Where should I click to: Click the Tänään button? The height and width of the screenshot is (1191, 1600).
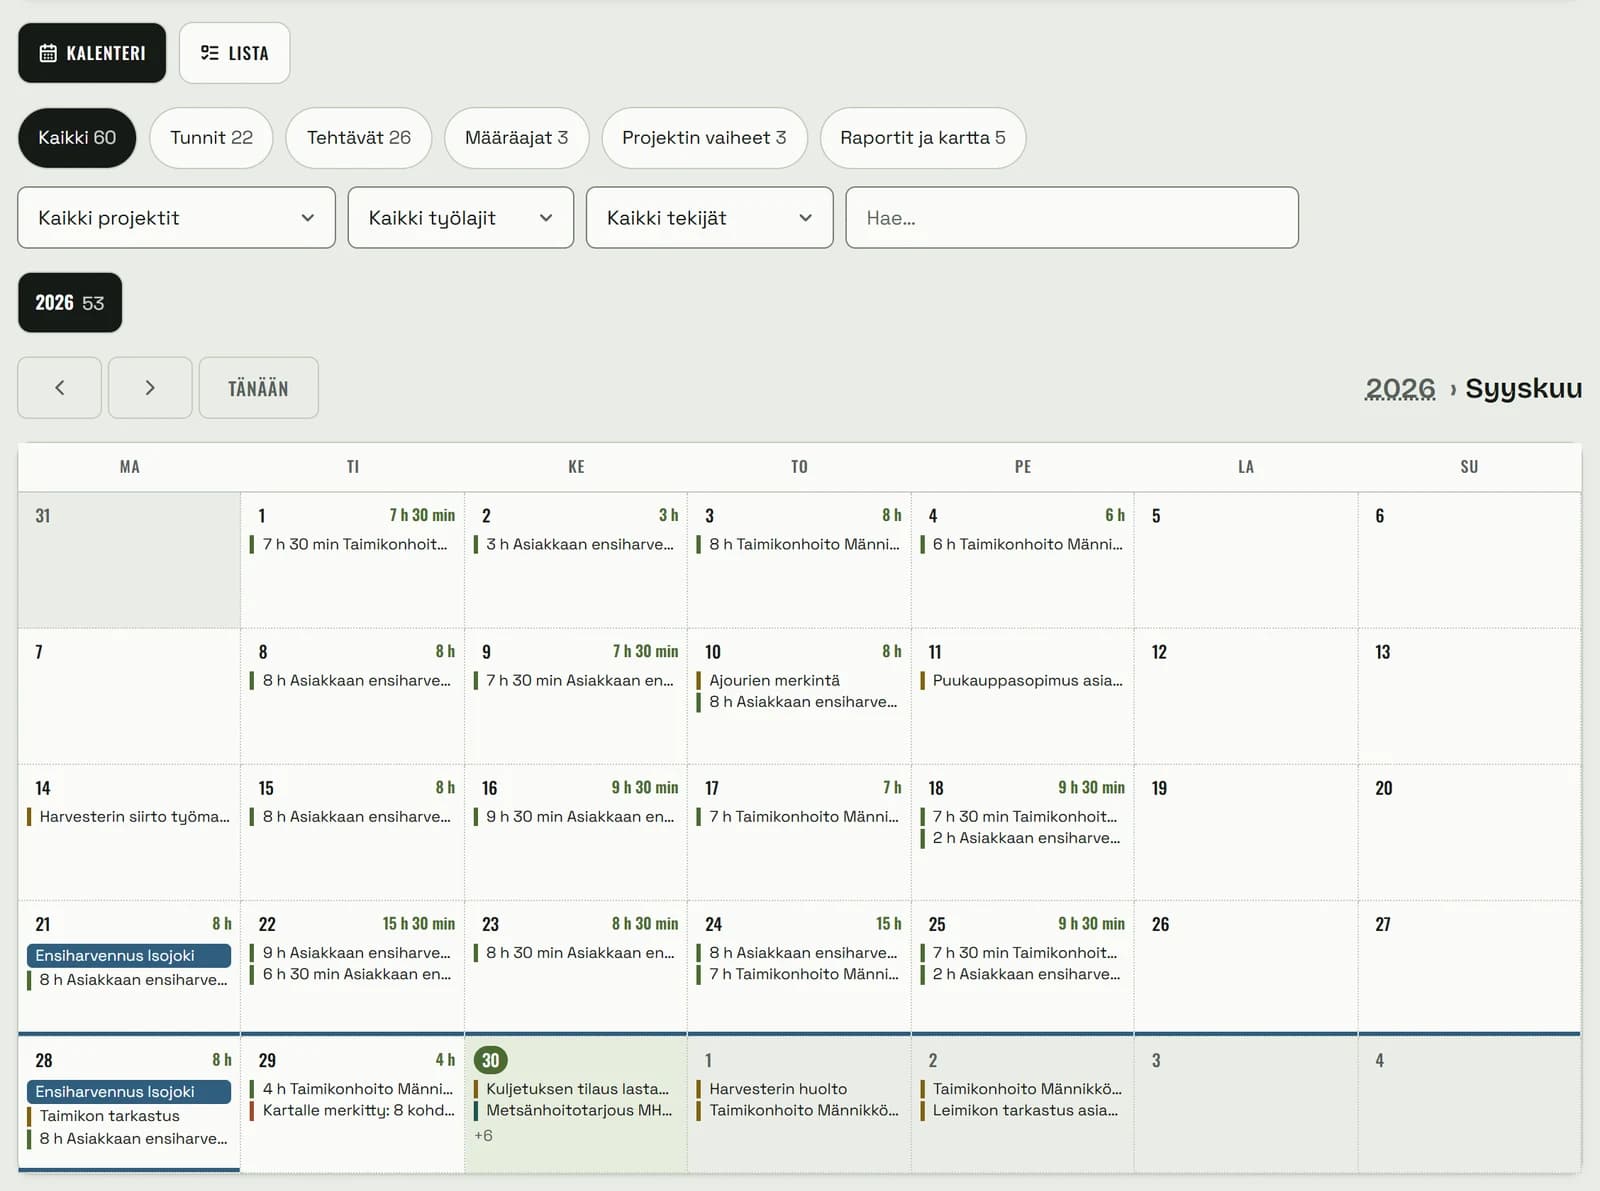click(258, 388)
